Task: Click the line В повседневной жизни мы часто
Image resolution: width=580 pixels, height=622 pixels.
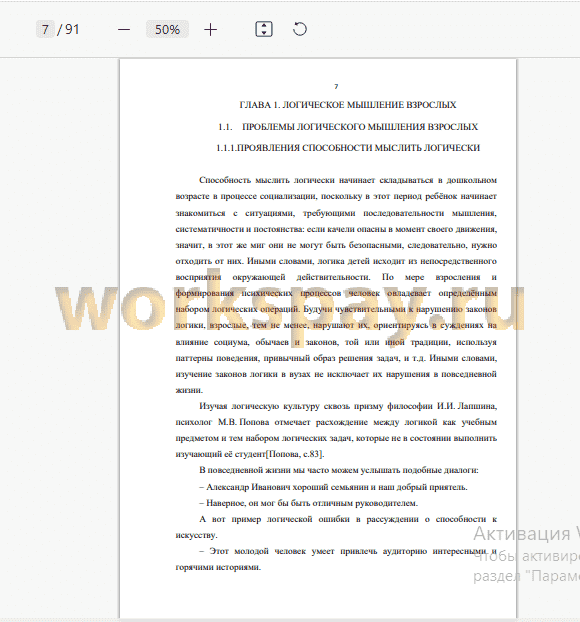Action: point(339,470)
